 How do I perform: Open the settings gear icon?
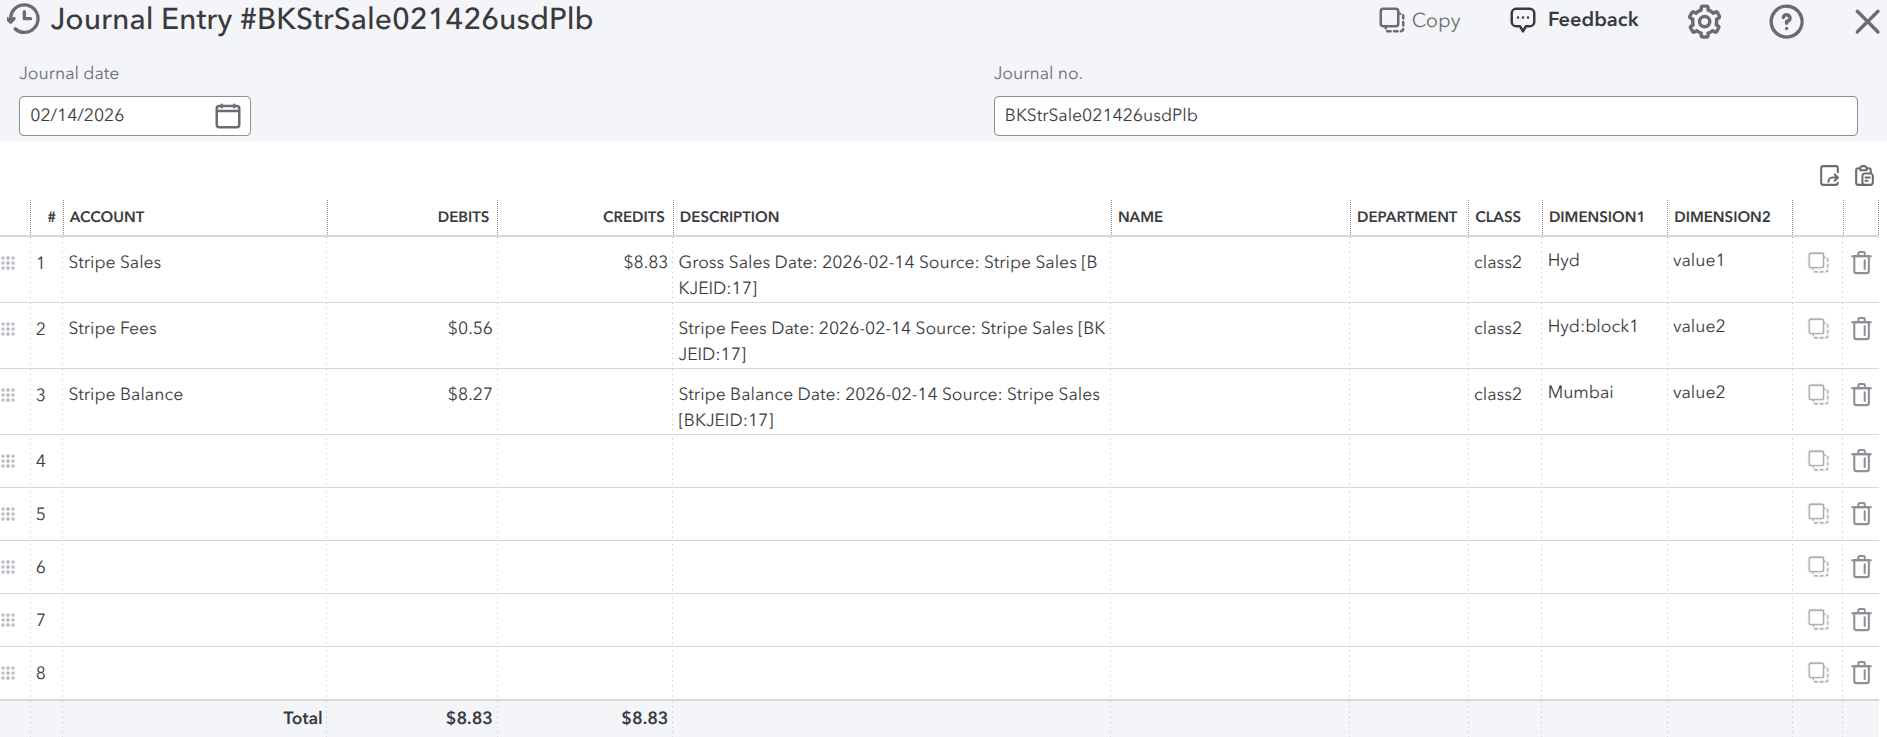pyautogui.click(x=1704, y=21)
